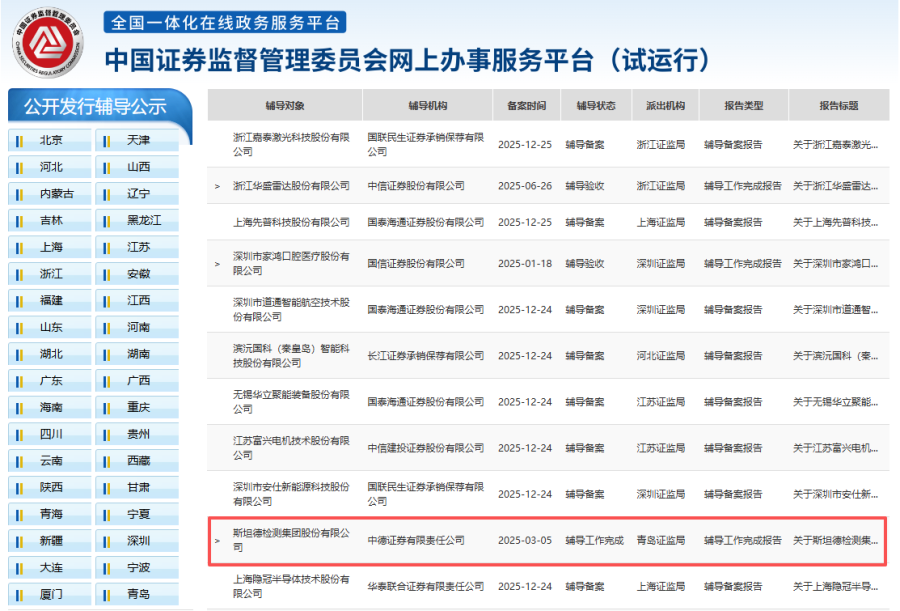Image resolution: width=900 pixels, height=611 pixels.
Task: Select the 上海先普科技股份有限公司 row
Action: (291, 222)
